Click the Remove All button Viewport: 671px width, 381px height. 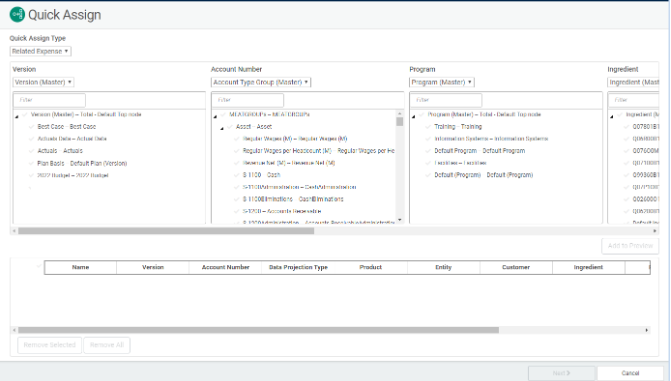[x=107, y=345]
